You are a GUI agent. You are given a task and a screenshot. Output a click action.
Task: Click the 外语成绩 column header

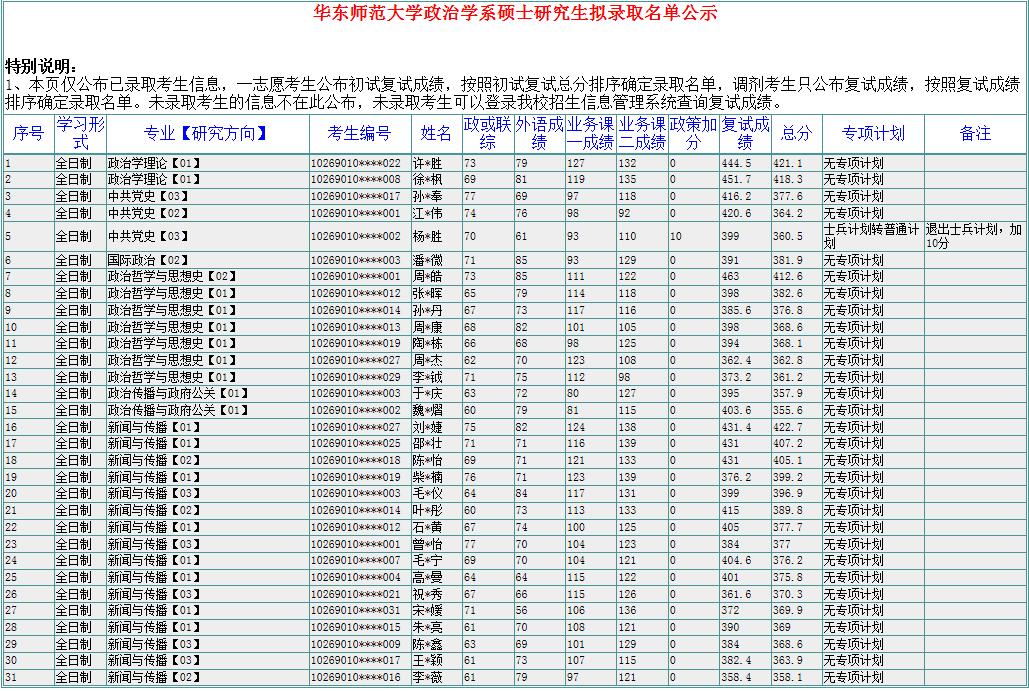pos(539,134)
